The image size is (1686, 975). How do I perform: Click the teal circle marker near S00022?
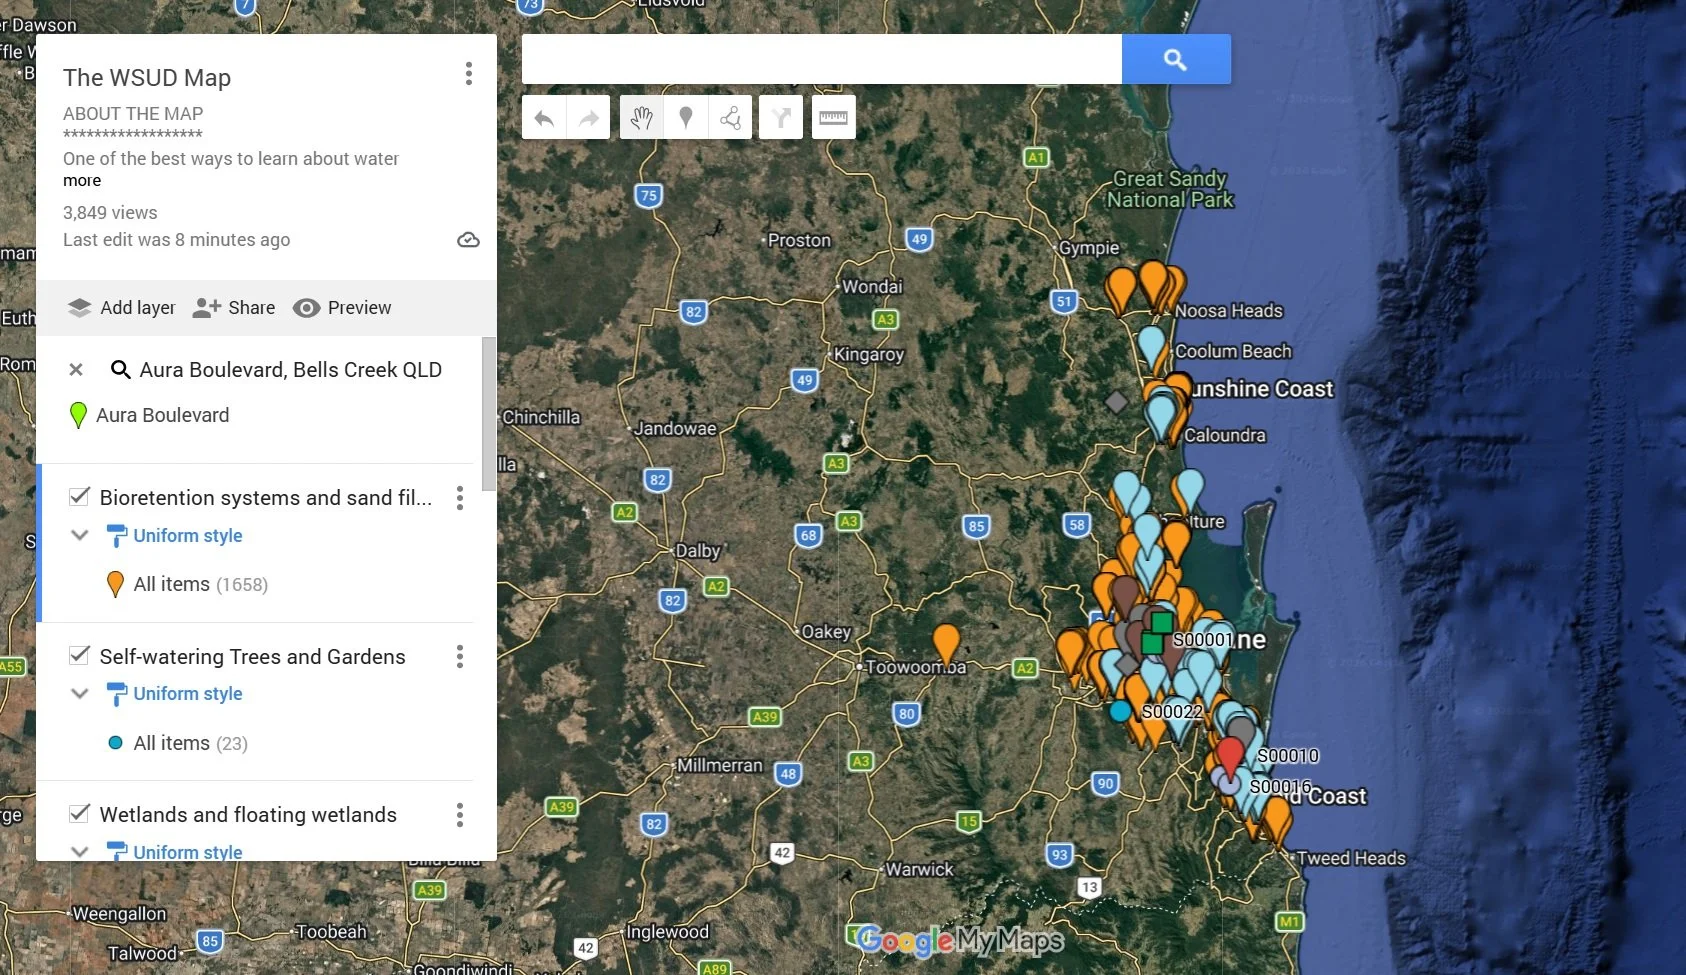1120,711
